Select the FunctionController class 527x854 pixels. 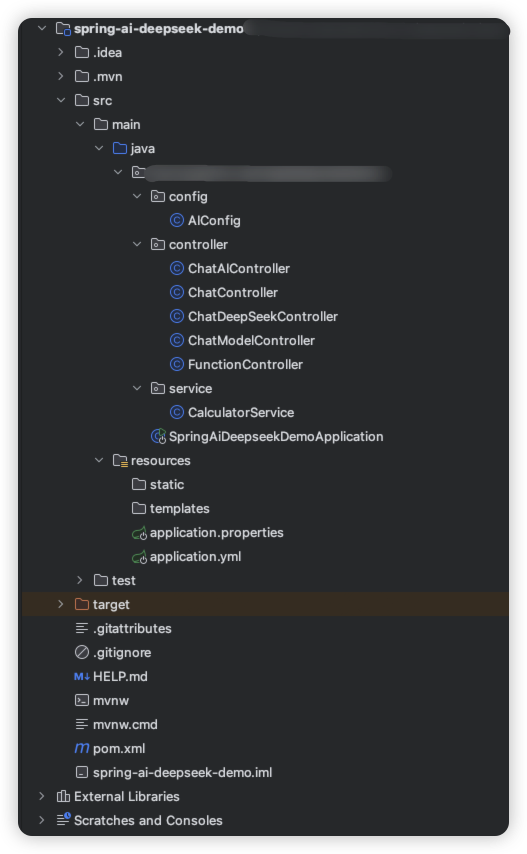coord(245,364)
